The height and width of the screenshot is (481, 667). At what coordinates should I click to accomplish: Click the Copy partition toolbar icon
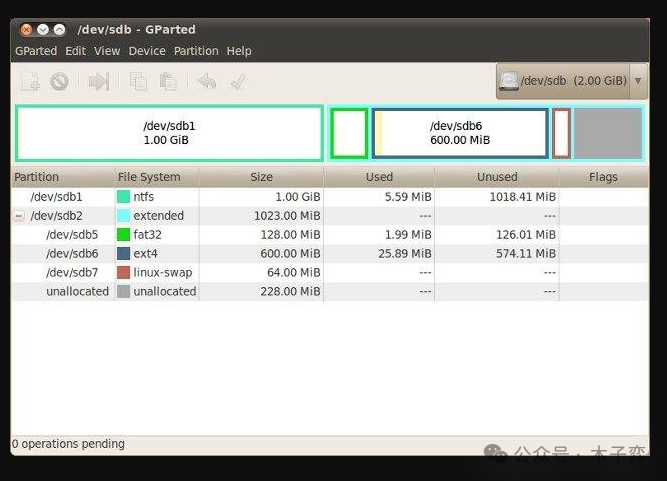pos(138,81)
